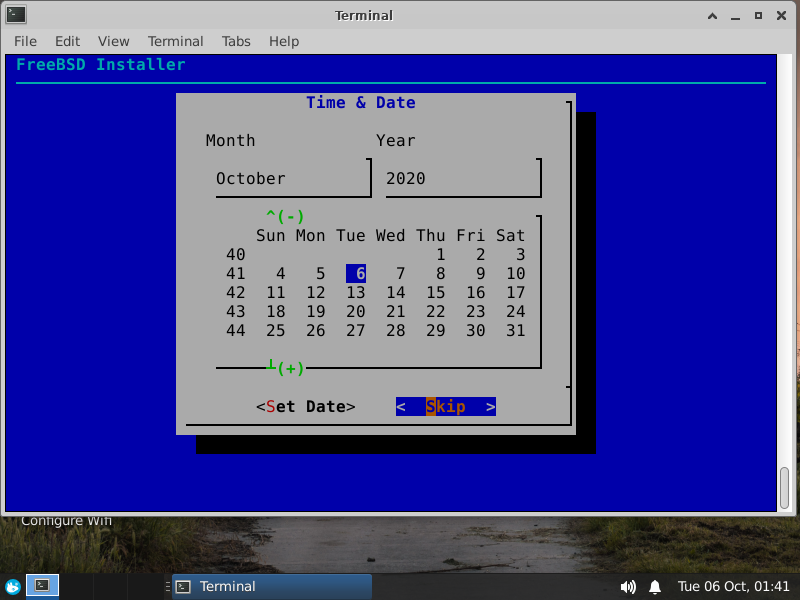Image resolution: width=800 pixels, height=600 pixels.
Task: Select day 14 in the calendar
Action: pos(396,292)
